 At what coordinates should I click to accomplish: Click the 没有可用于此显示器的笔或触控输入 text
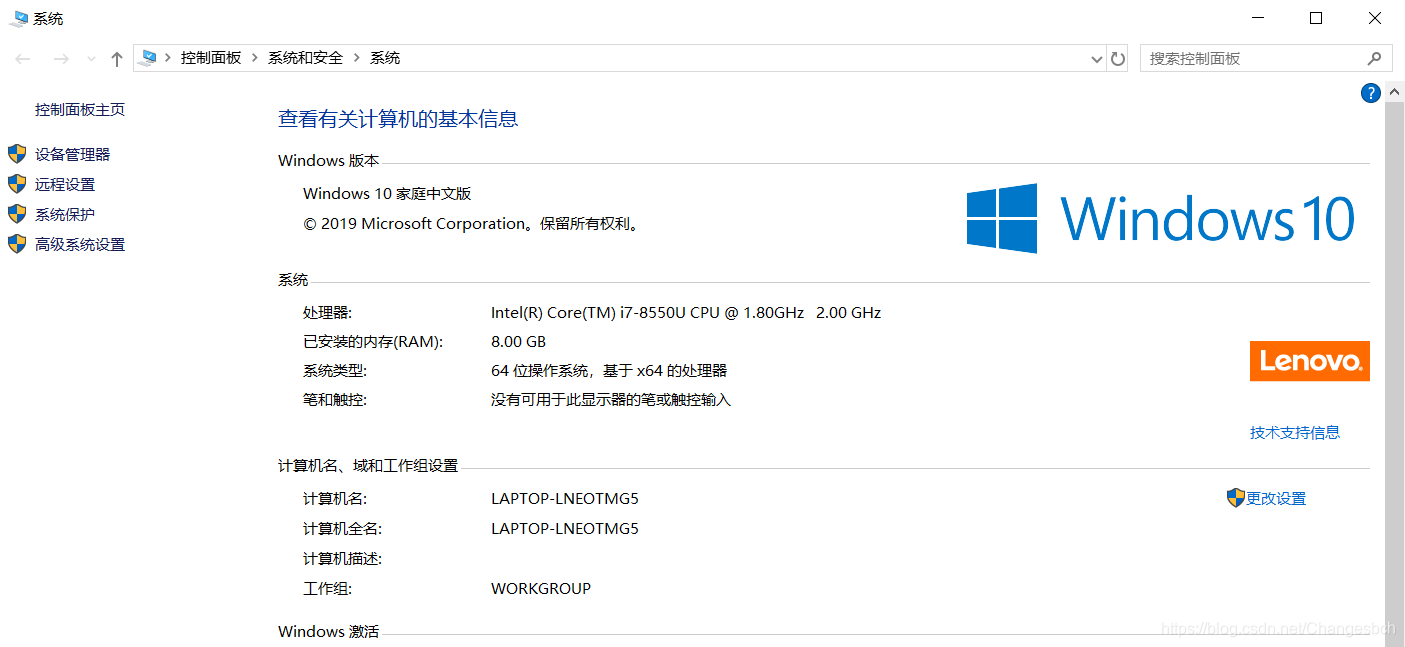pyautogui.click(x=611, y=400)
